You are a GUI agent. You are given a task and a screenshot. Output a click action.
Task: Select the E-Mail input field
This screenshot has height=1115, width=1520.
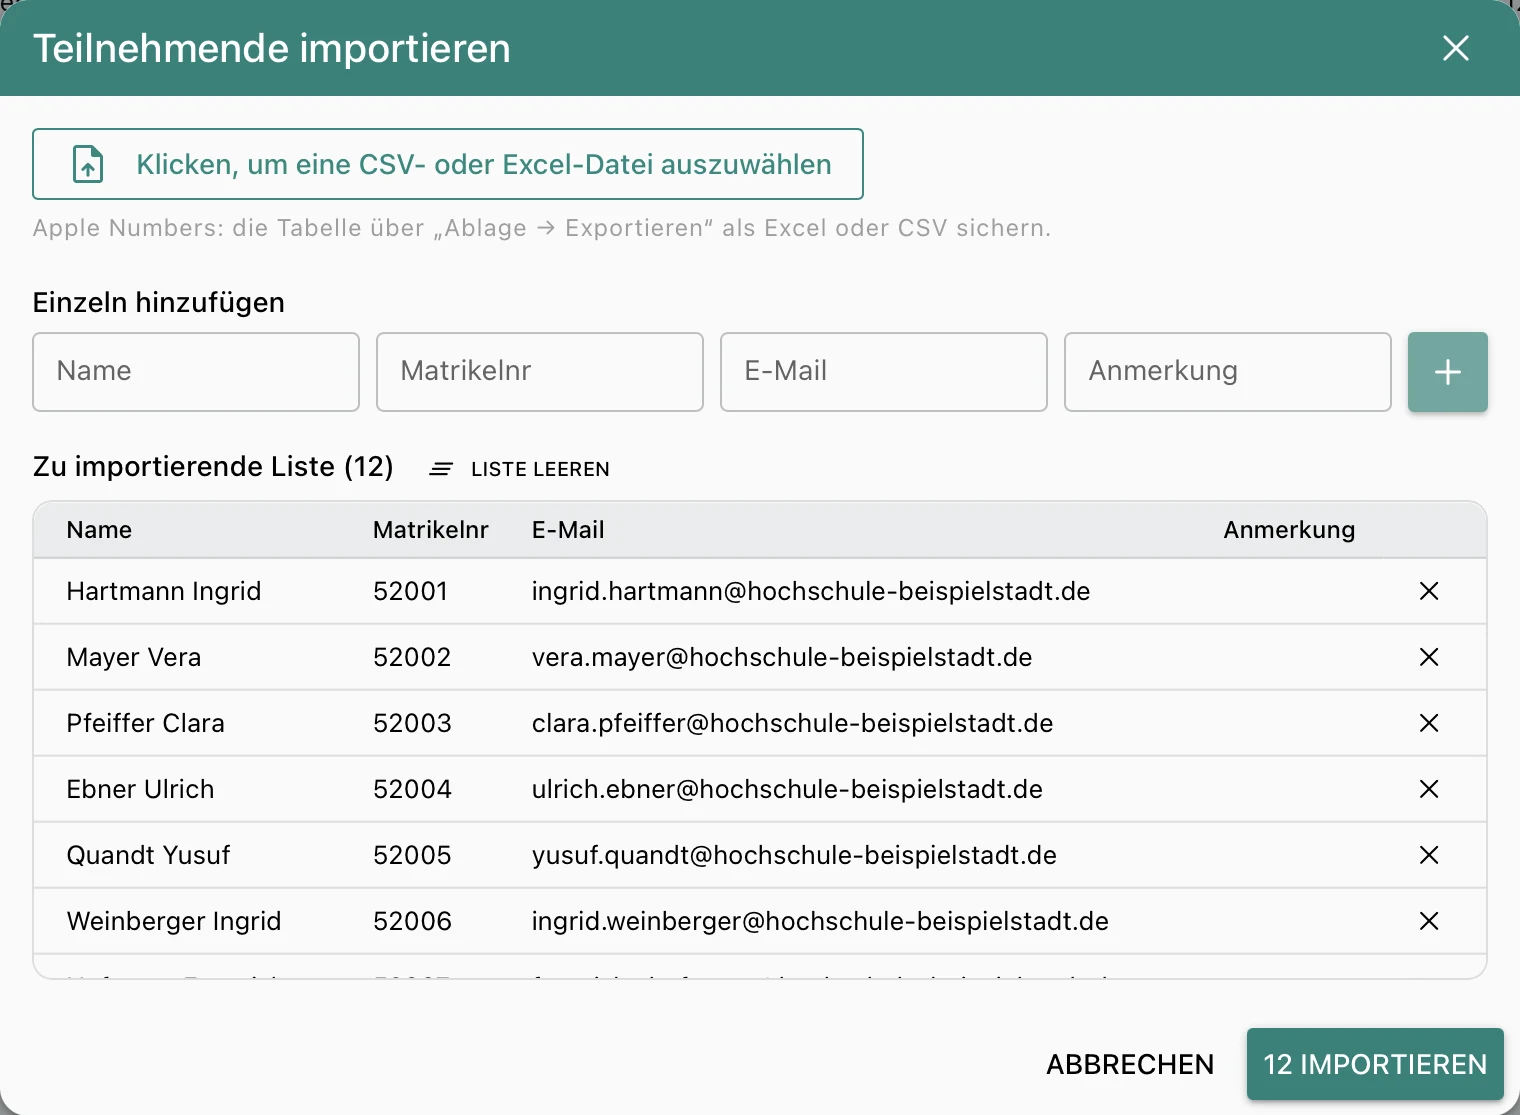tap(884, 372)
